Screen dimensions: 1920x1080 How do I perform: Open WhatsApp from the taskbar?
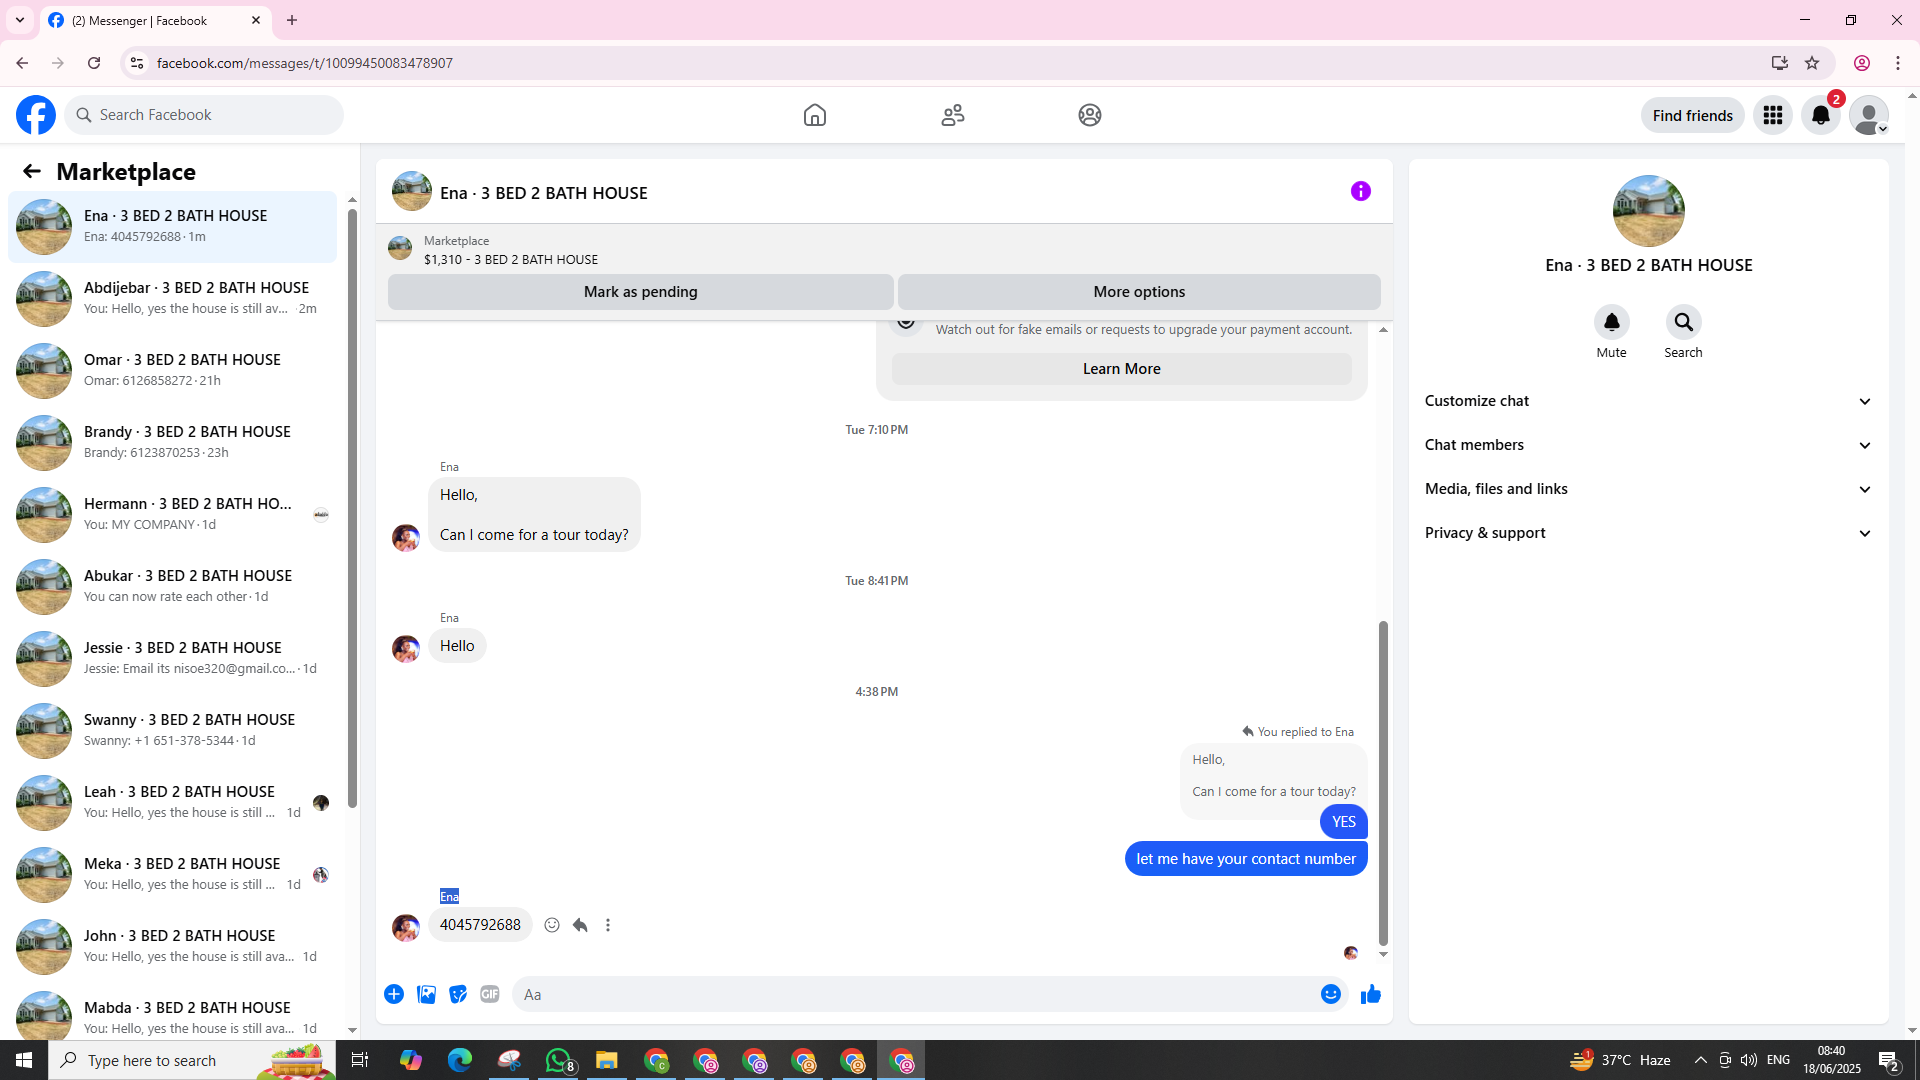558,1060
